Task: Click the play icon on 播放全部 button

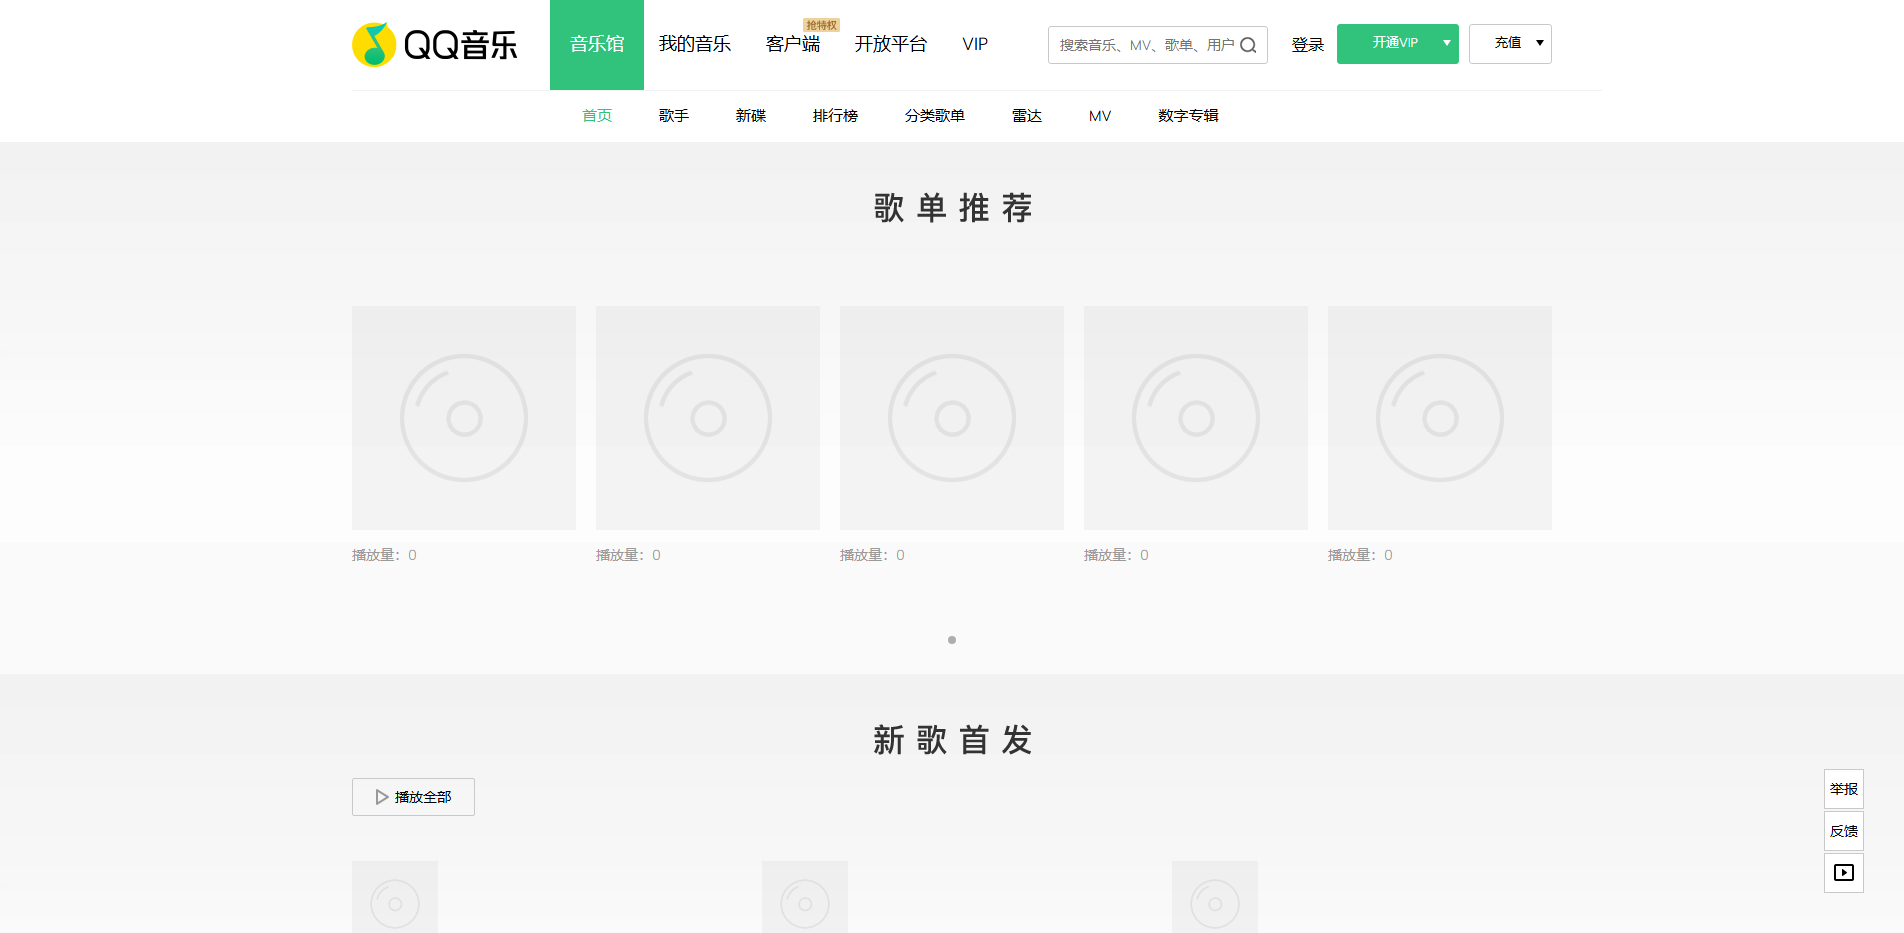Action: click(x=380, y=796)
